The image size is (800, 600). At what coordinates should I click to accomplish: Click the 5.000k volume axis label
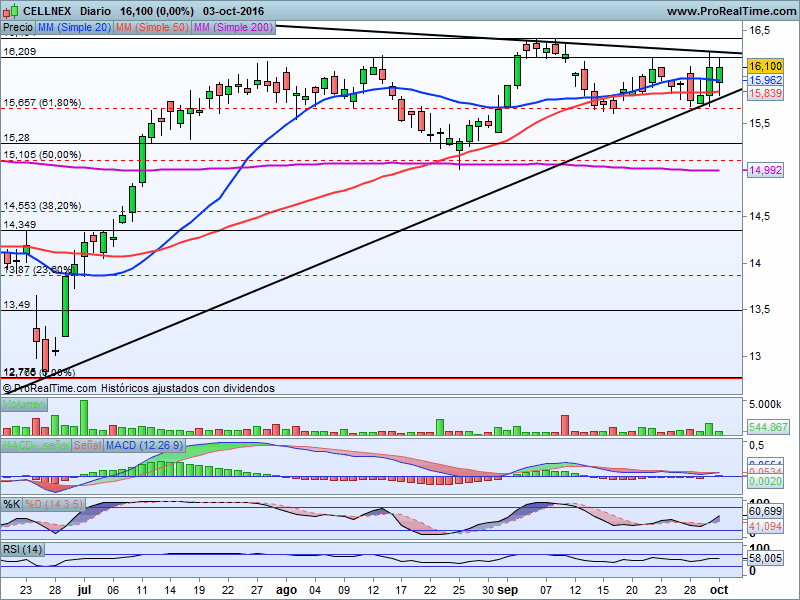coord(765,405)
